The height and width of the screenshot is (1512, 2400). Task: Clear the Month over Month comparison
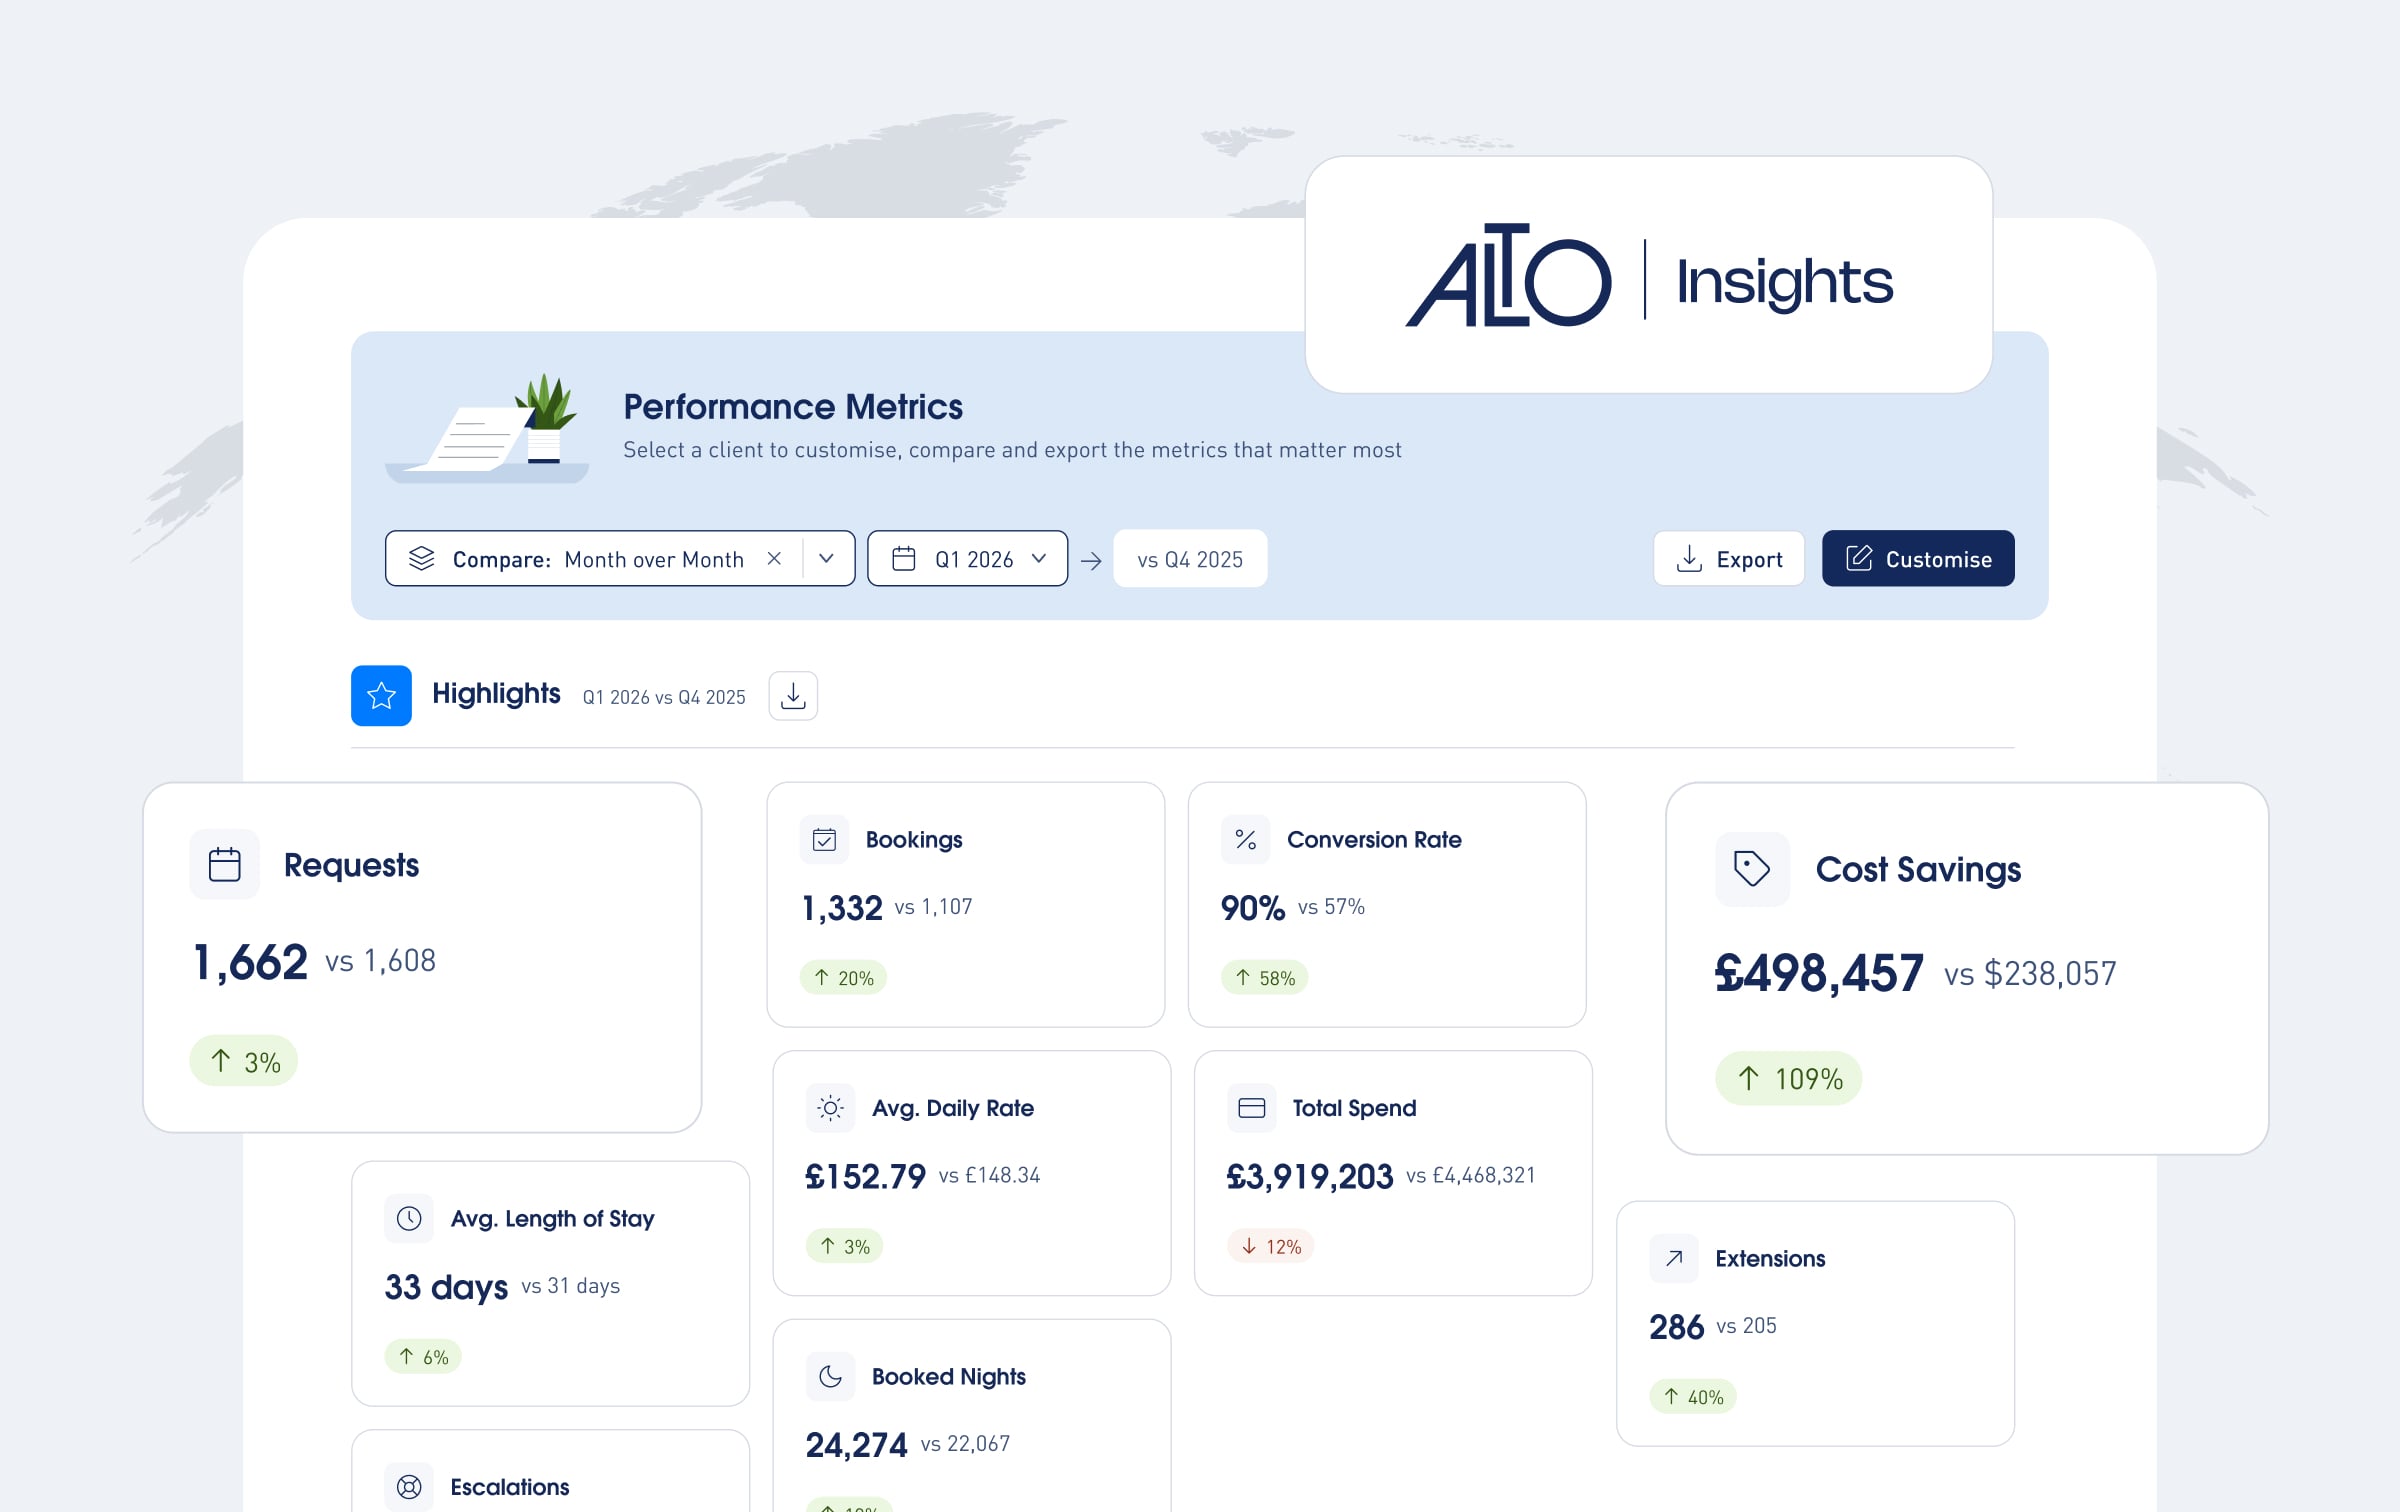coord(774,558)
